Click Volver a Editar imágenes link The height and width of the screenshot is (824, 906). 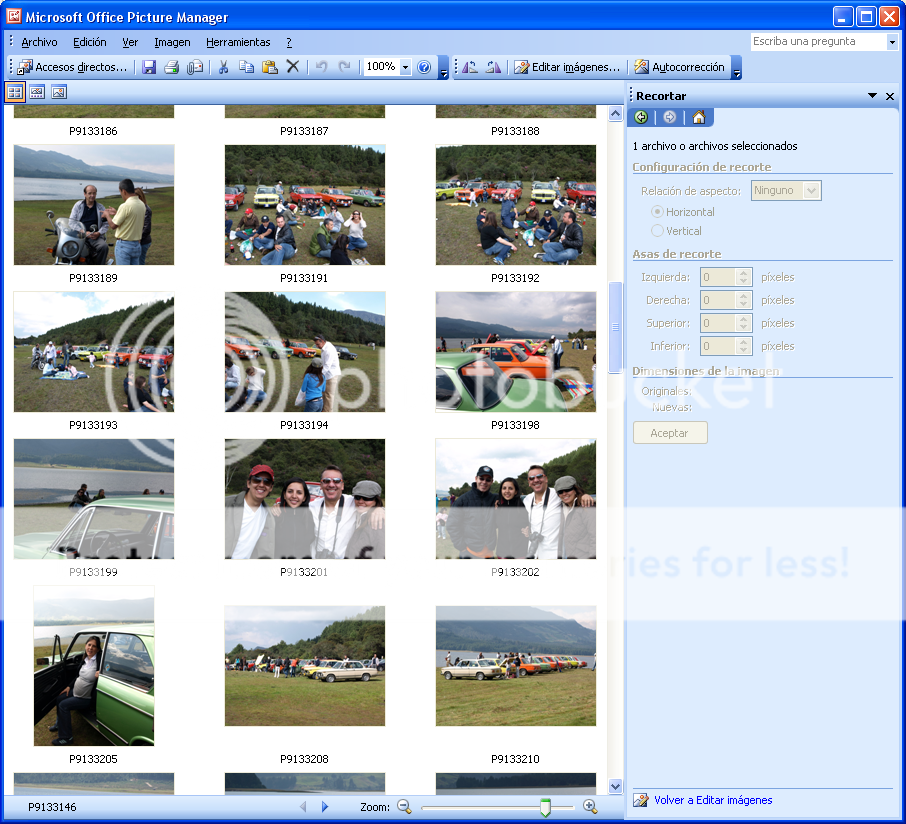coord(713,800)
